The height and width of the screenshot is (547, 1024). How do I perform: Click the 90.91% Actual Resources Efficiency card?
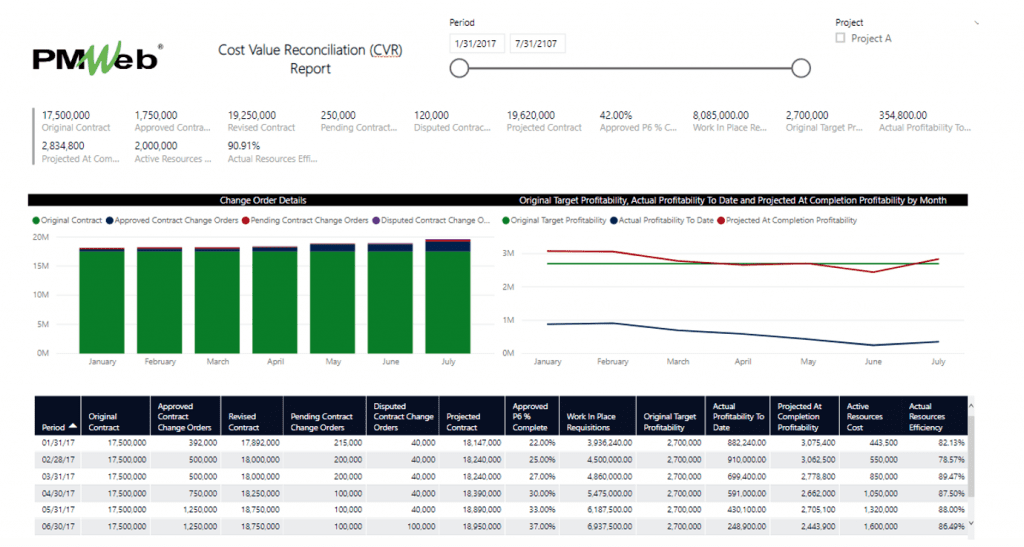pos(272,152)
